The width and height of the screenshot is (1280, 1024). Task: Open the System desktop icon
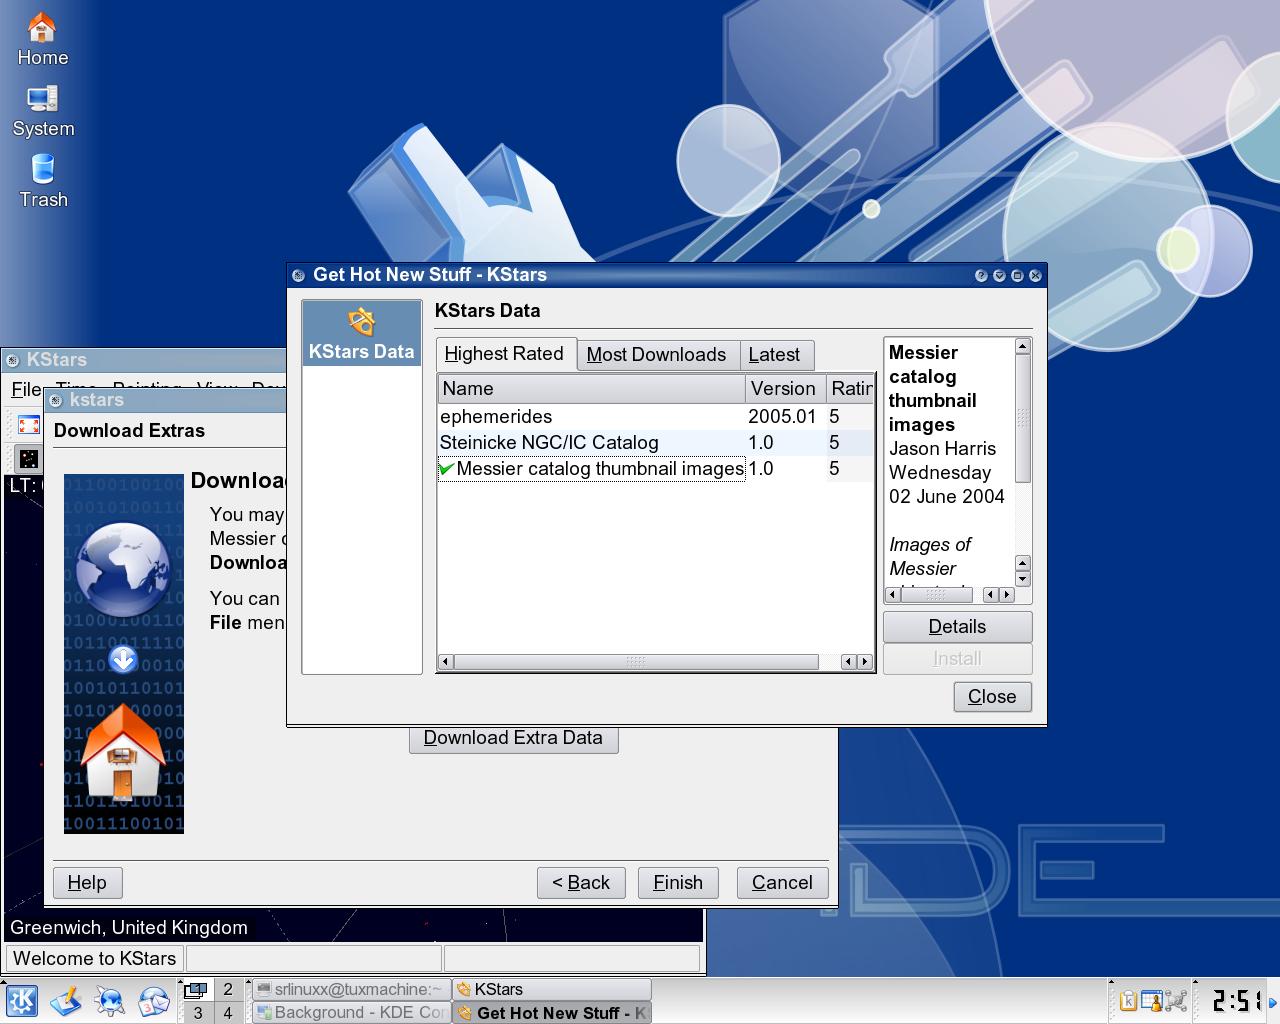click(43, 110)
